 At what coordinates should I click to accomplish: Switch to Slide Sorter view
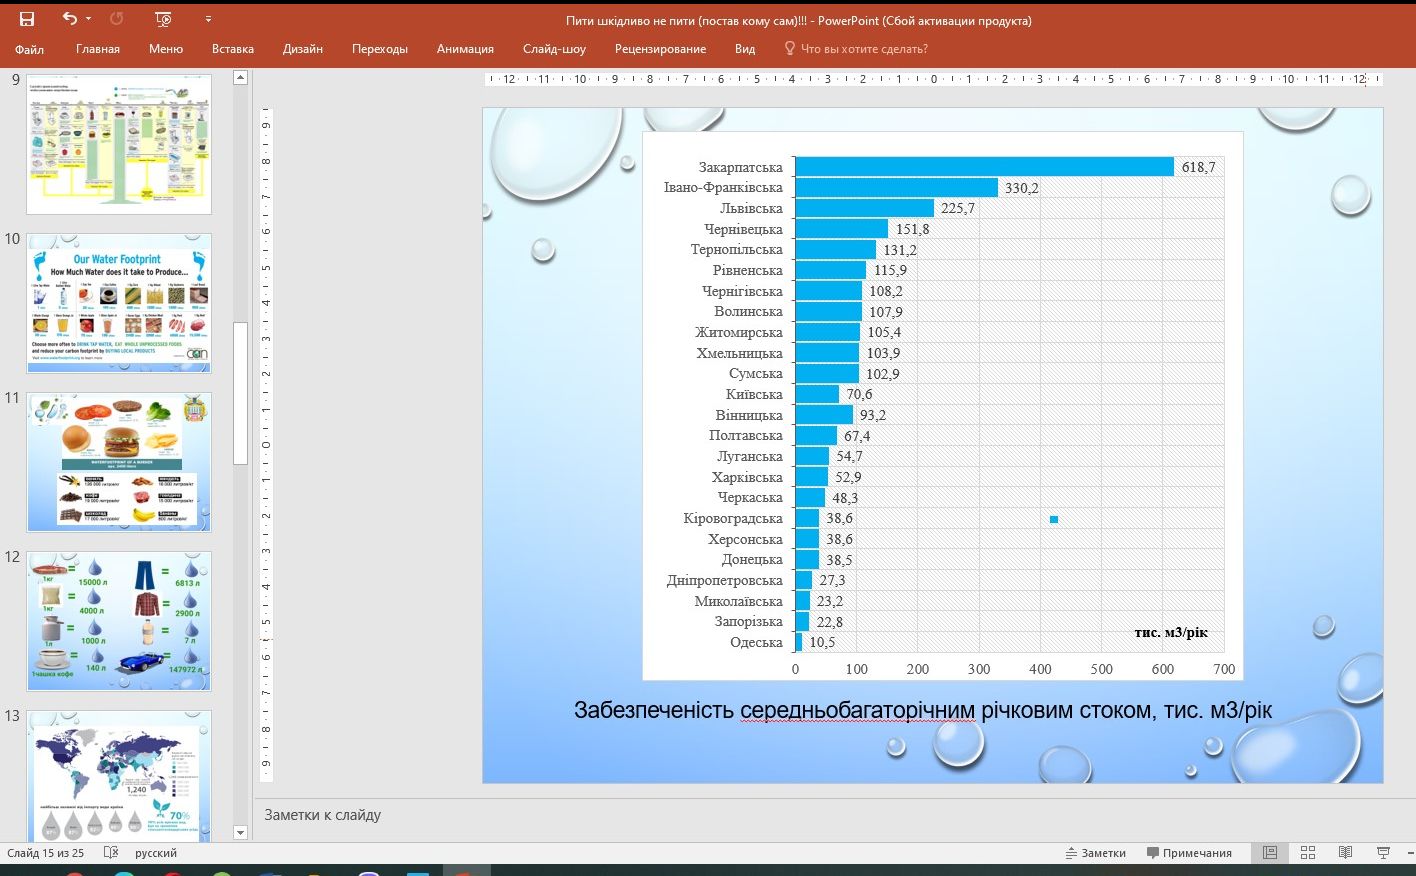pos(1308,853)
